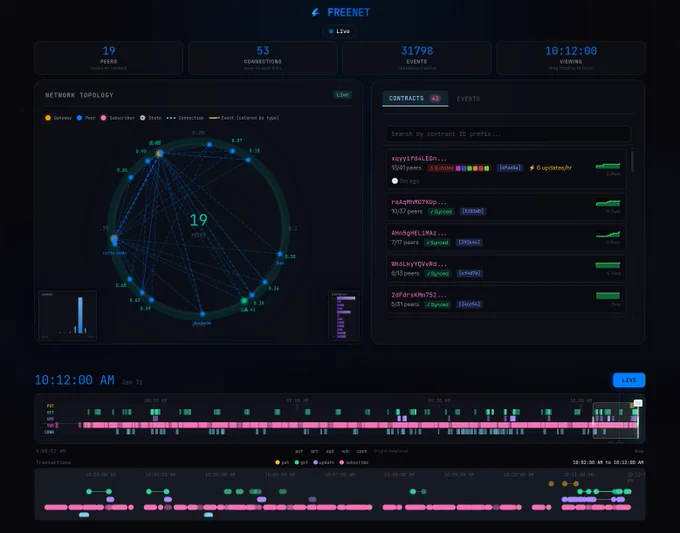Click the State legend circle icon
The width and height of the screenshot is (680, 533).
(x=143, y=118)
